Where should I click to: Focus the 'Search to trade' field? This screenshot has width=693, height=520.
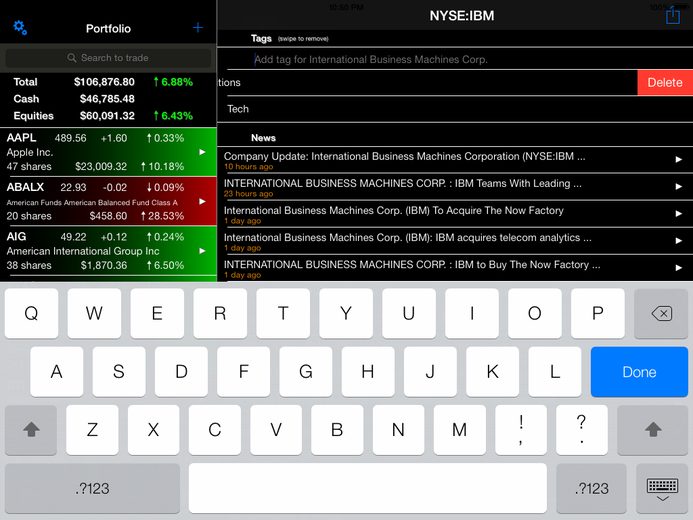coord(108,58)
